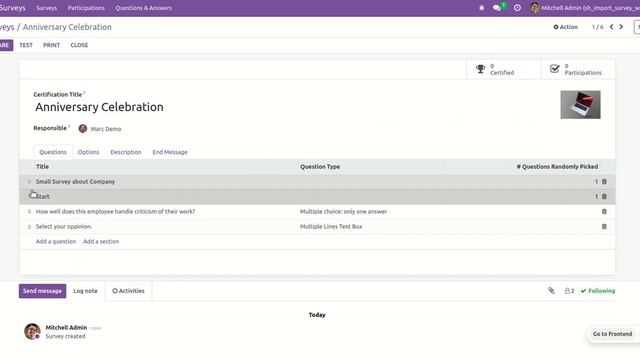This screenshot has width=640, height=360.
Task: Click the attachment paperclip icon
Action: pyautogui.click(x=551, y=291)
